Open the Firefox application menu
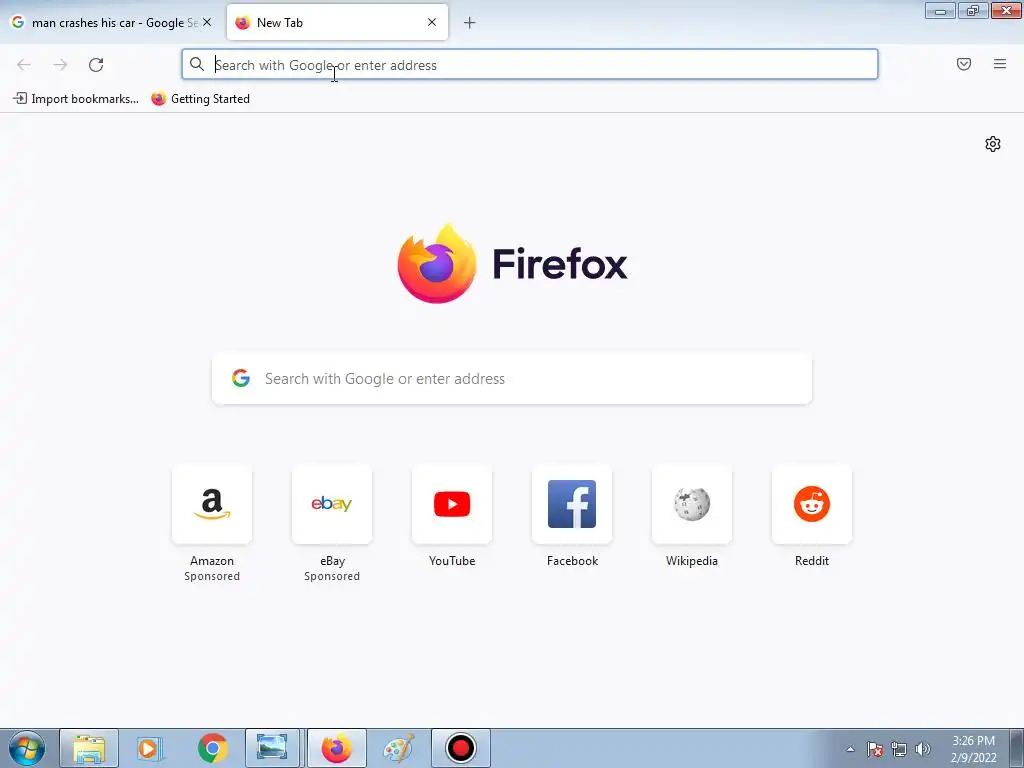1024x768 pixels. coord(1000,64)
